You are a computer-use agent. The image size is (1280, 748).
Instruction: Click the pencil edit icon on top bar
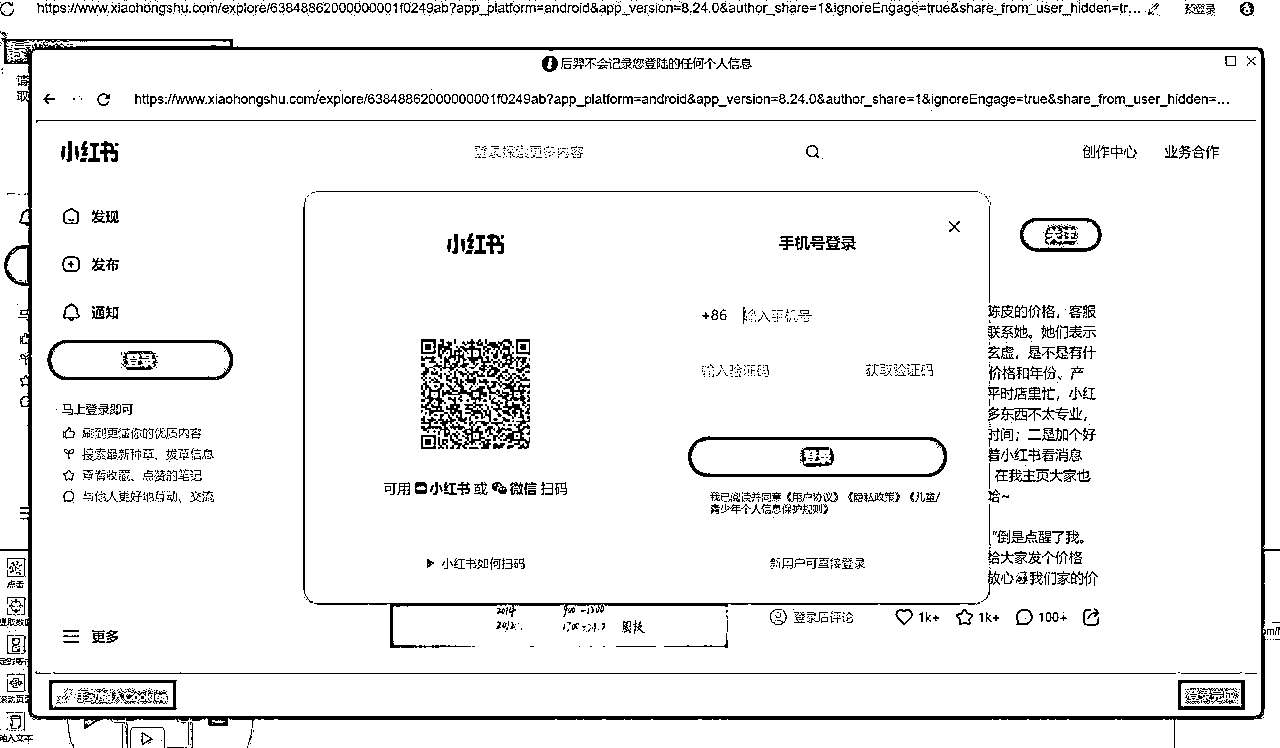1156,8
